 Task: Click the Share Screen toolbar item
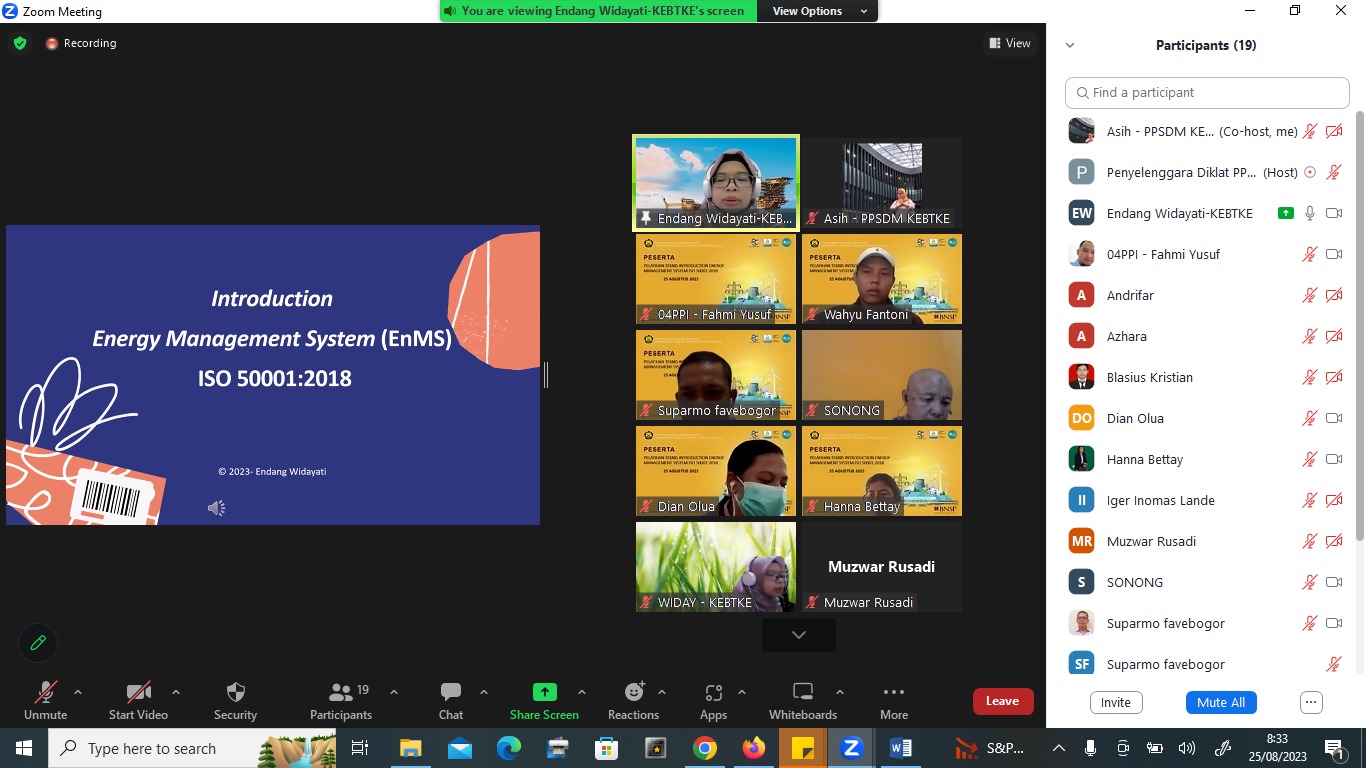coord(544,700)
